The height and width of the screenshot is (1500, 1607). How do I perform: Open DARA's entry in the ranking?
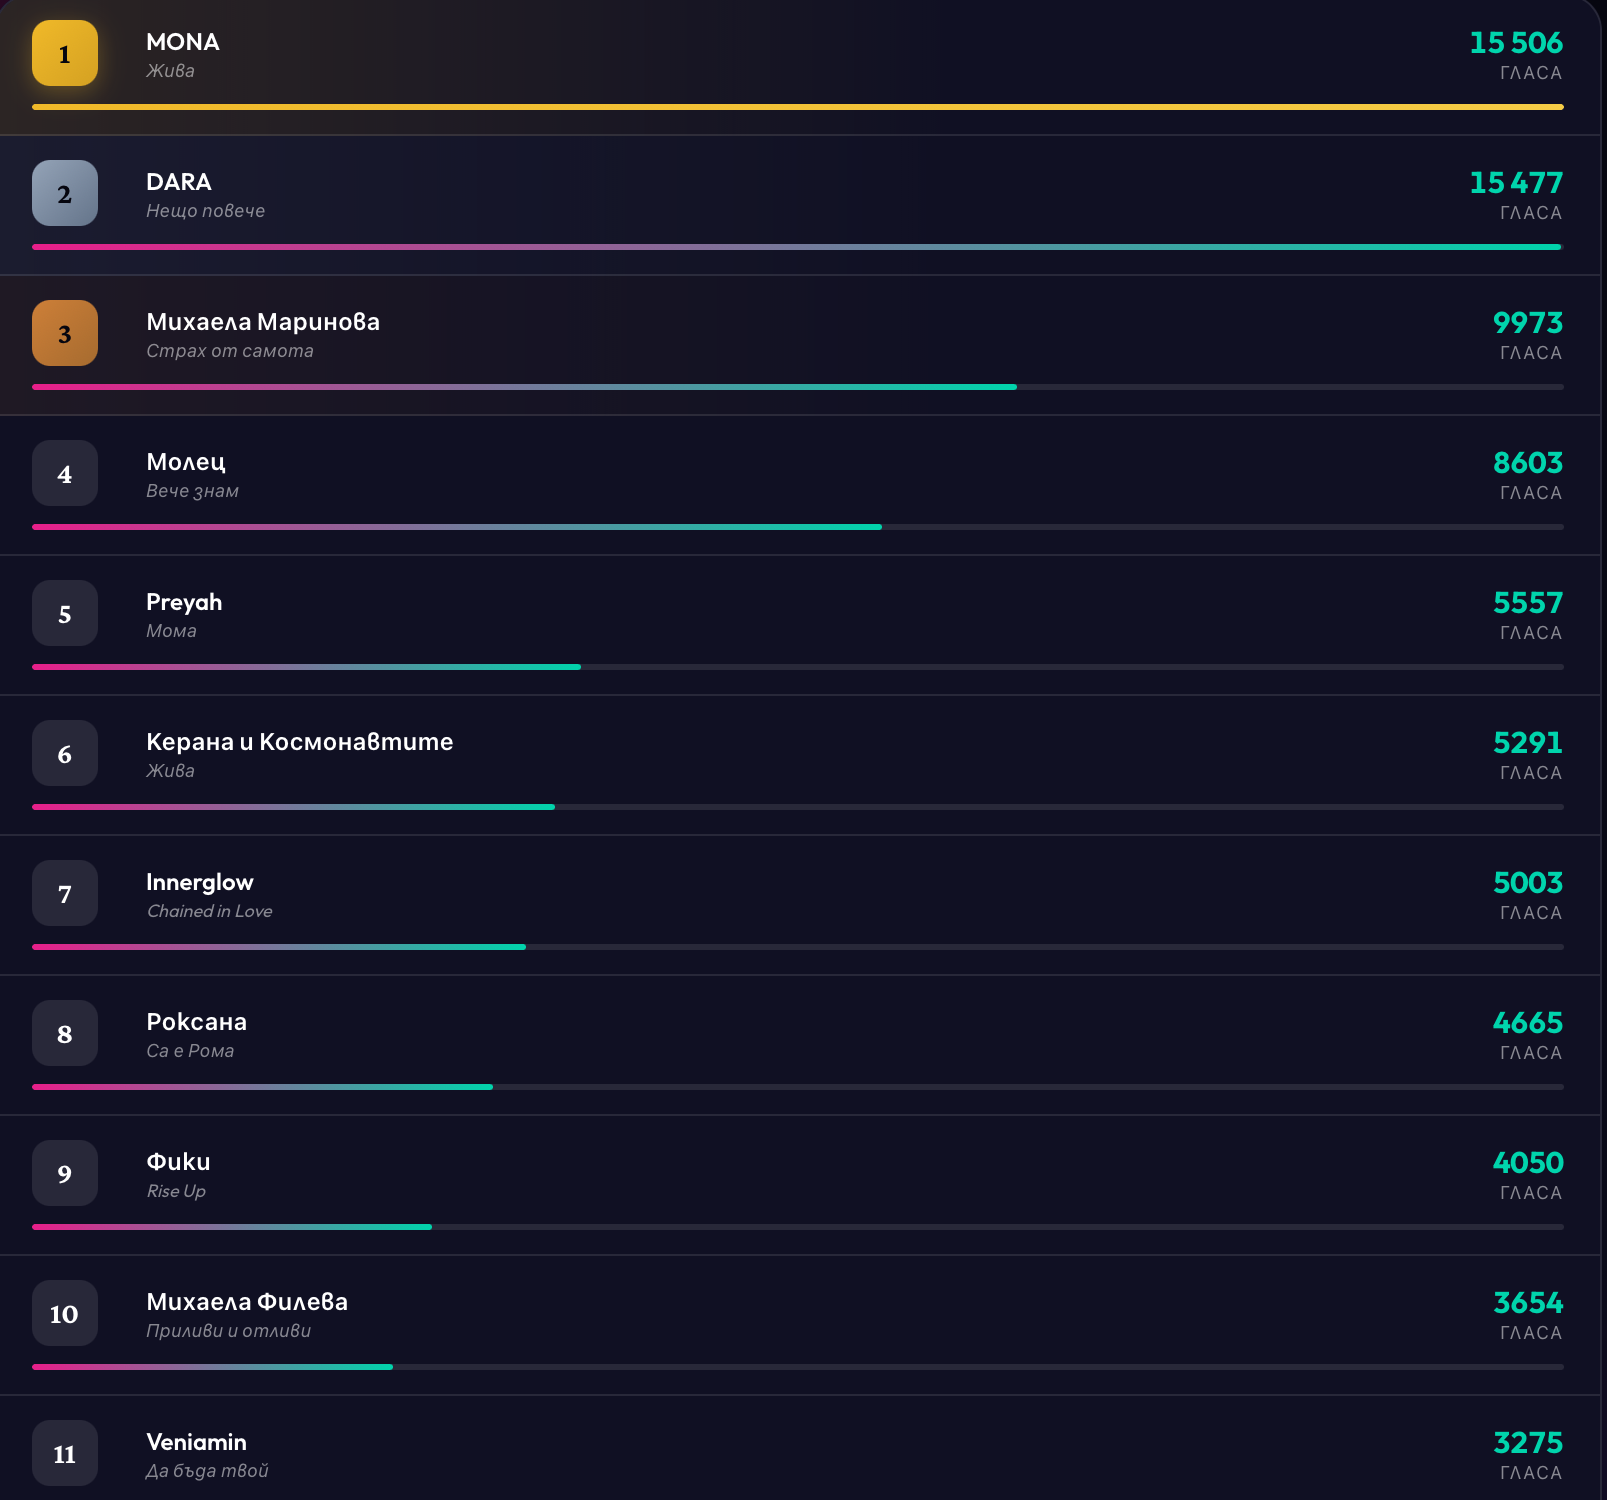pos(178,182)
